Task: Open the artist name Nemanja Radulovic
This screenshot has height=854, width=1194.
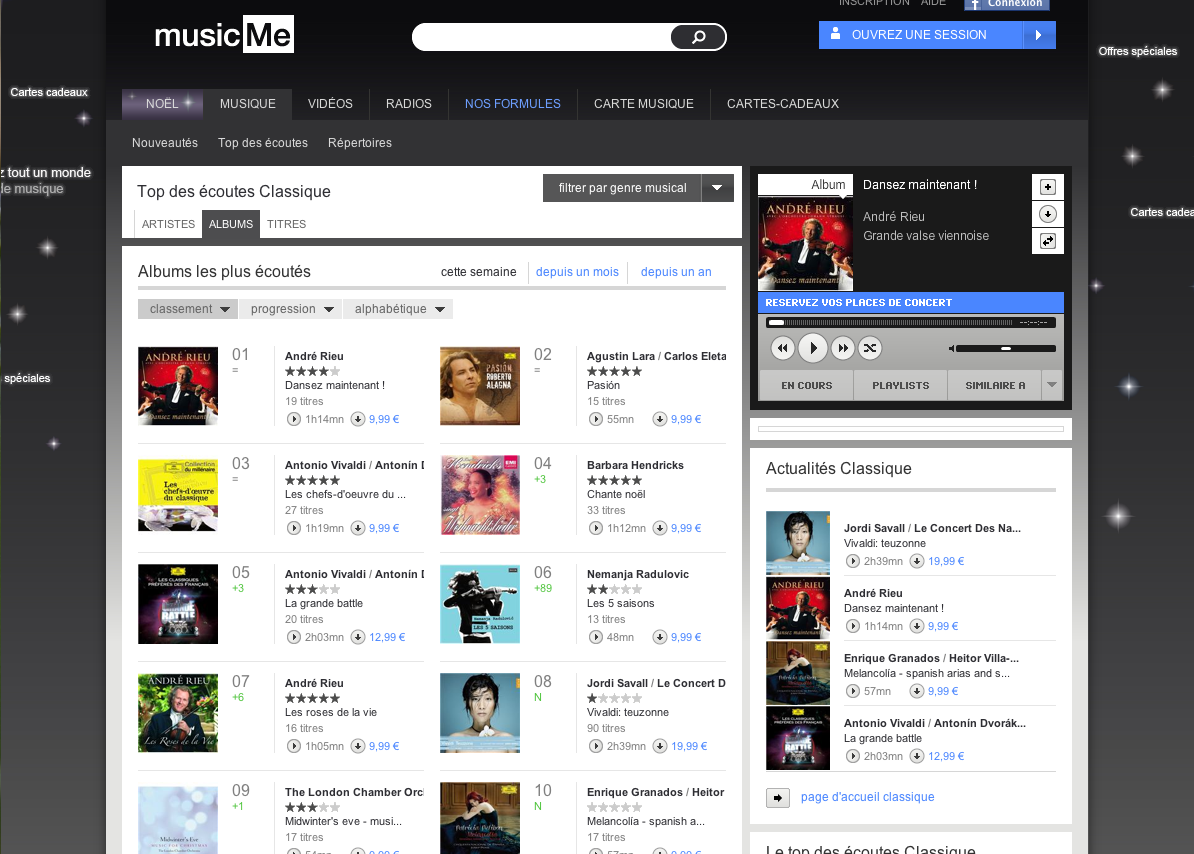Action: point(638,574)
